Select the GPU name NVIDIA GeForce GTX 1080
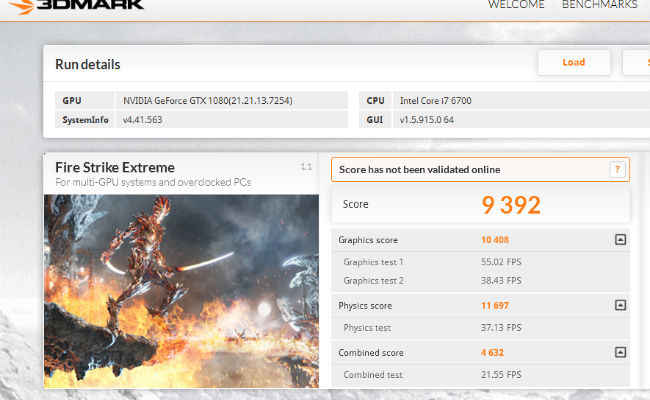The height and width of the screenshot is (400, 650). pyautogui.click(x=208, y=101)
